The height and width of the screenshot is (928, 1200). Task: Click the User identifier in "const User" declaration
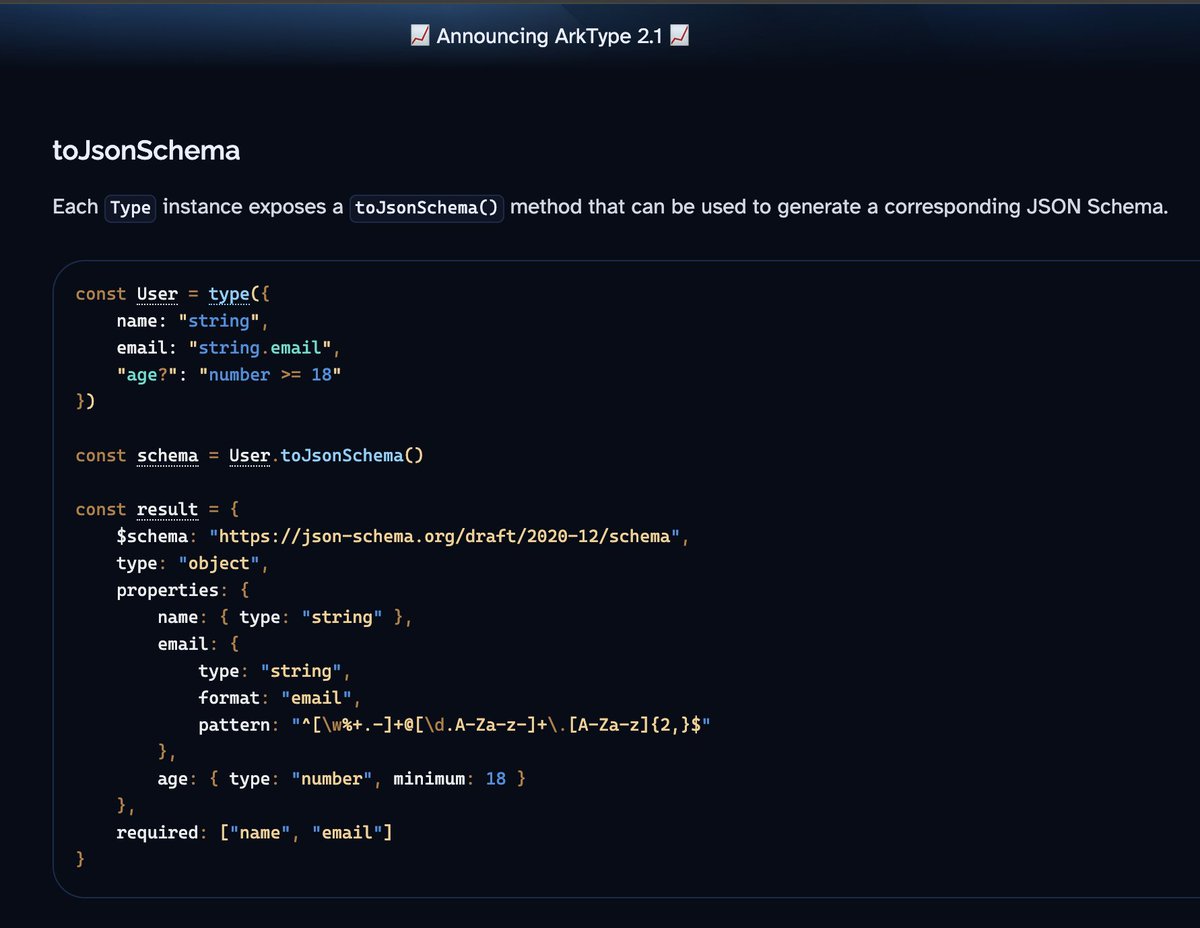click(157, 294)
